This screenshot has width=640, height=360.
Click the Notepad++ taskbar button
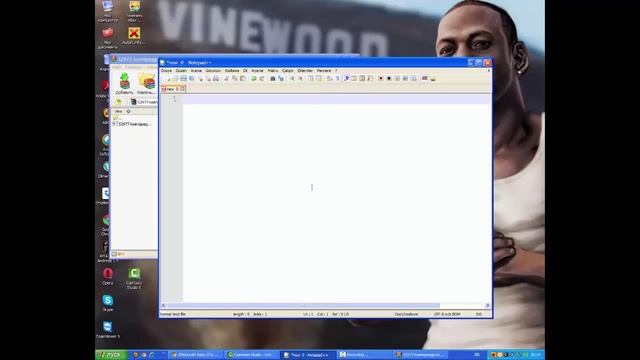click(x=307, y=355)
